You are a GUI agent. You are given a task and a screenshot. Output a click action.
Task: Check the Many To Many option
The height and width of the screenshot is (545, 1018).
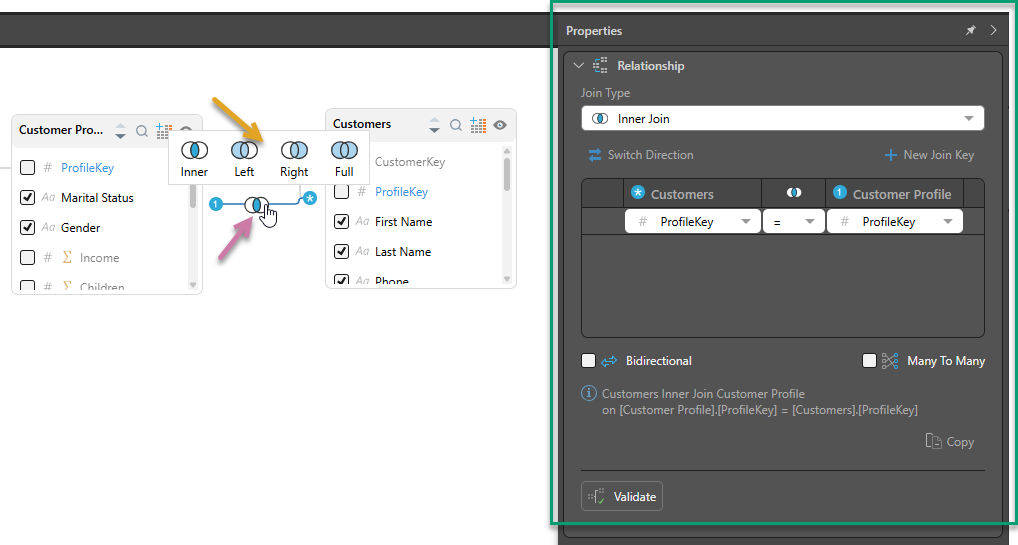click(x=869, y=361)
